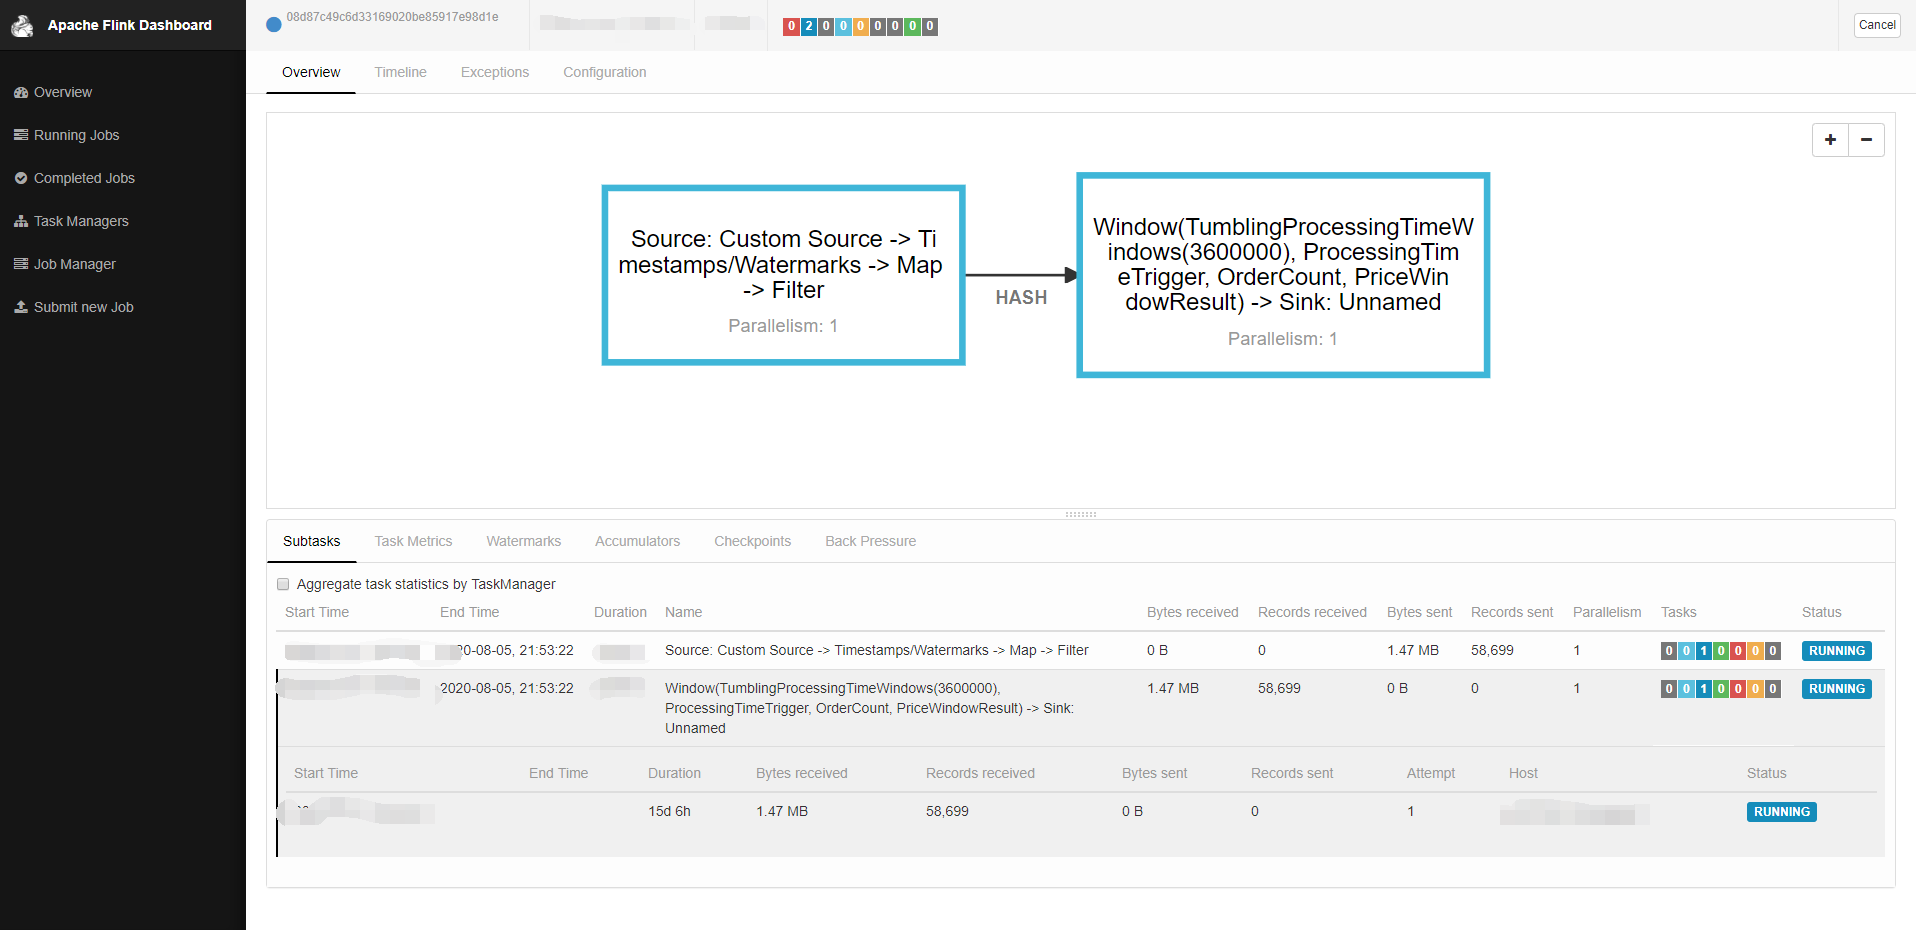Viewport: 1916px width, 930px height.
Task: Cancel the running job
Action: pyautogui.click(x=1877, y=25)
